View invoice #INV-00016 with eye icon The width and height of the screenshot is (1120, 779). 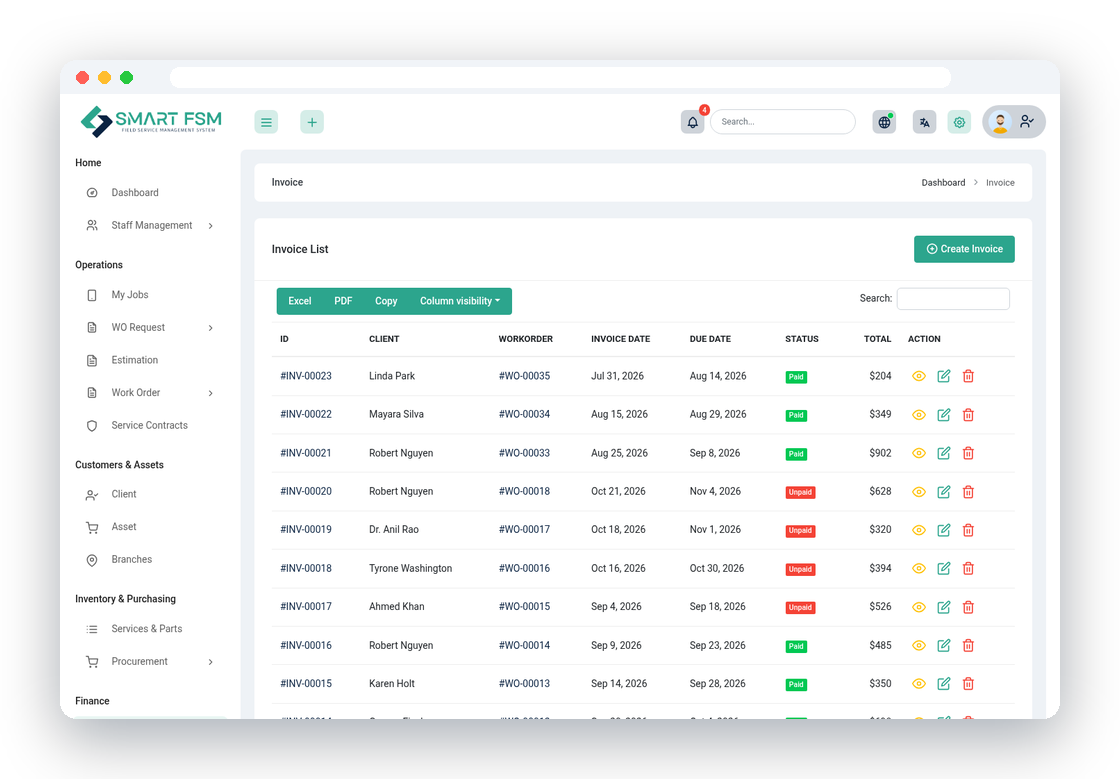pyautogui.click(x=919, y=645)
